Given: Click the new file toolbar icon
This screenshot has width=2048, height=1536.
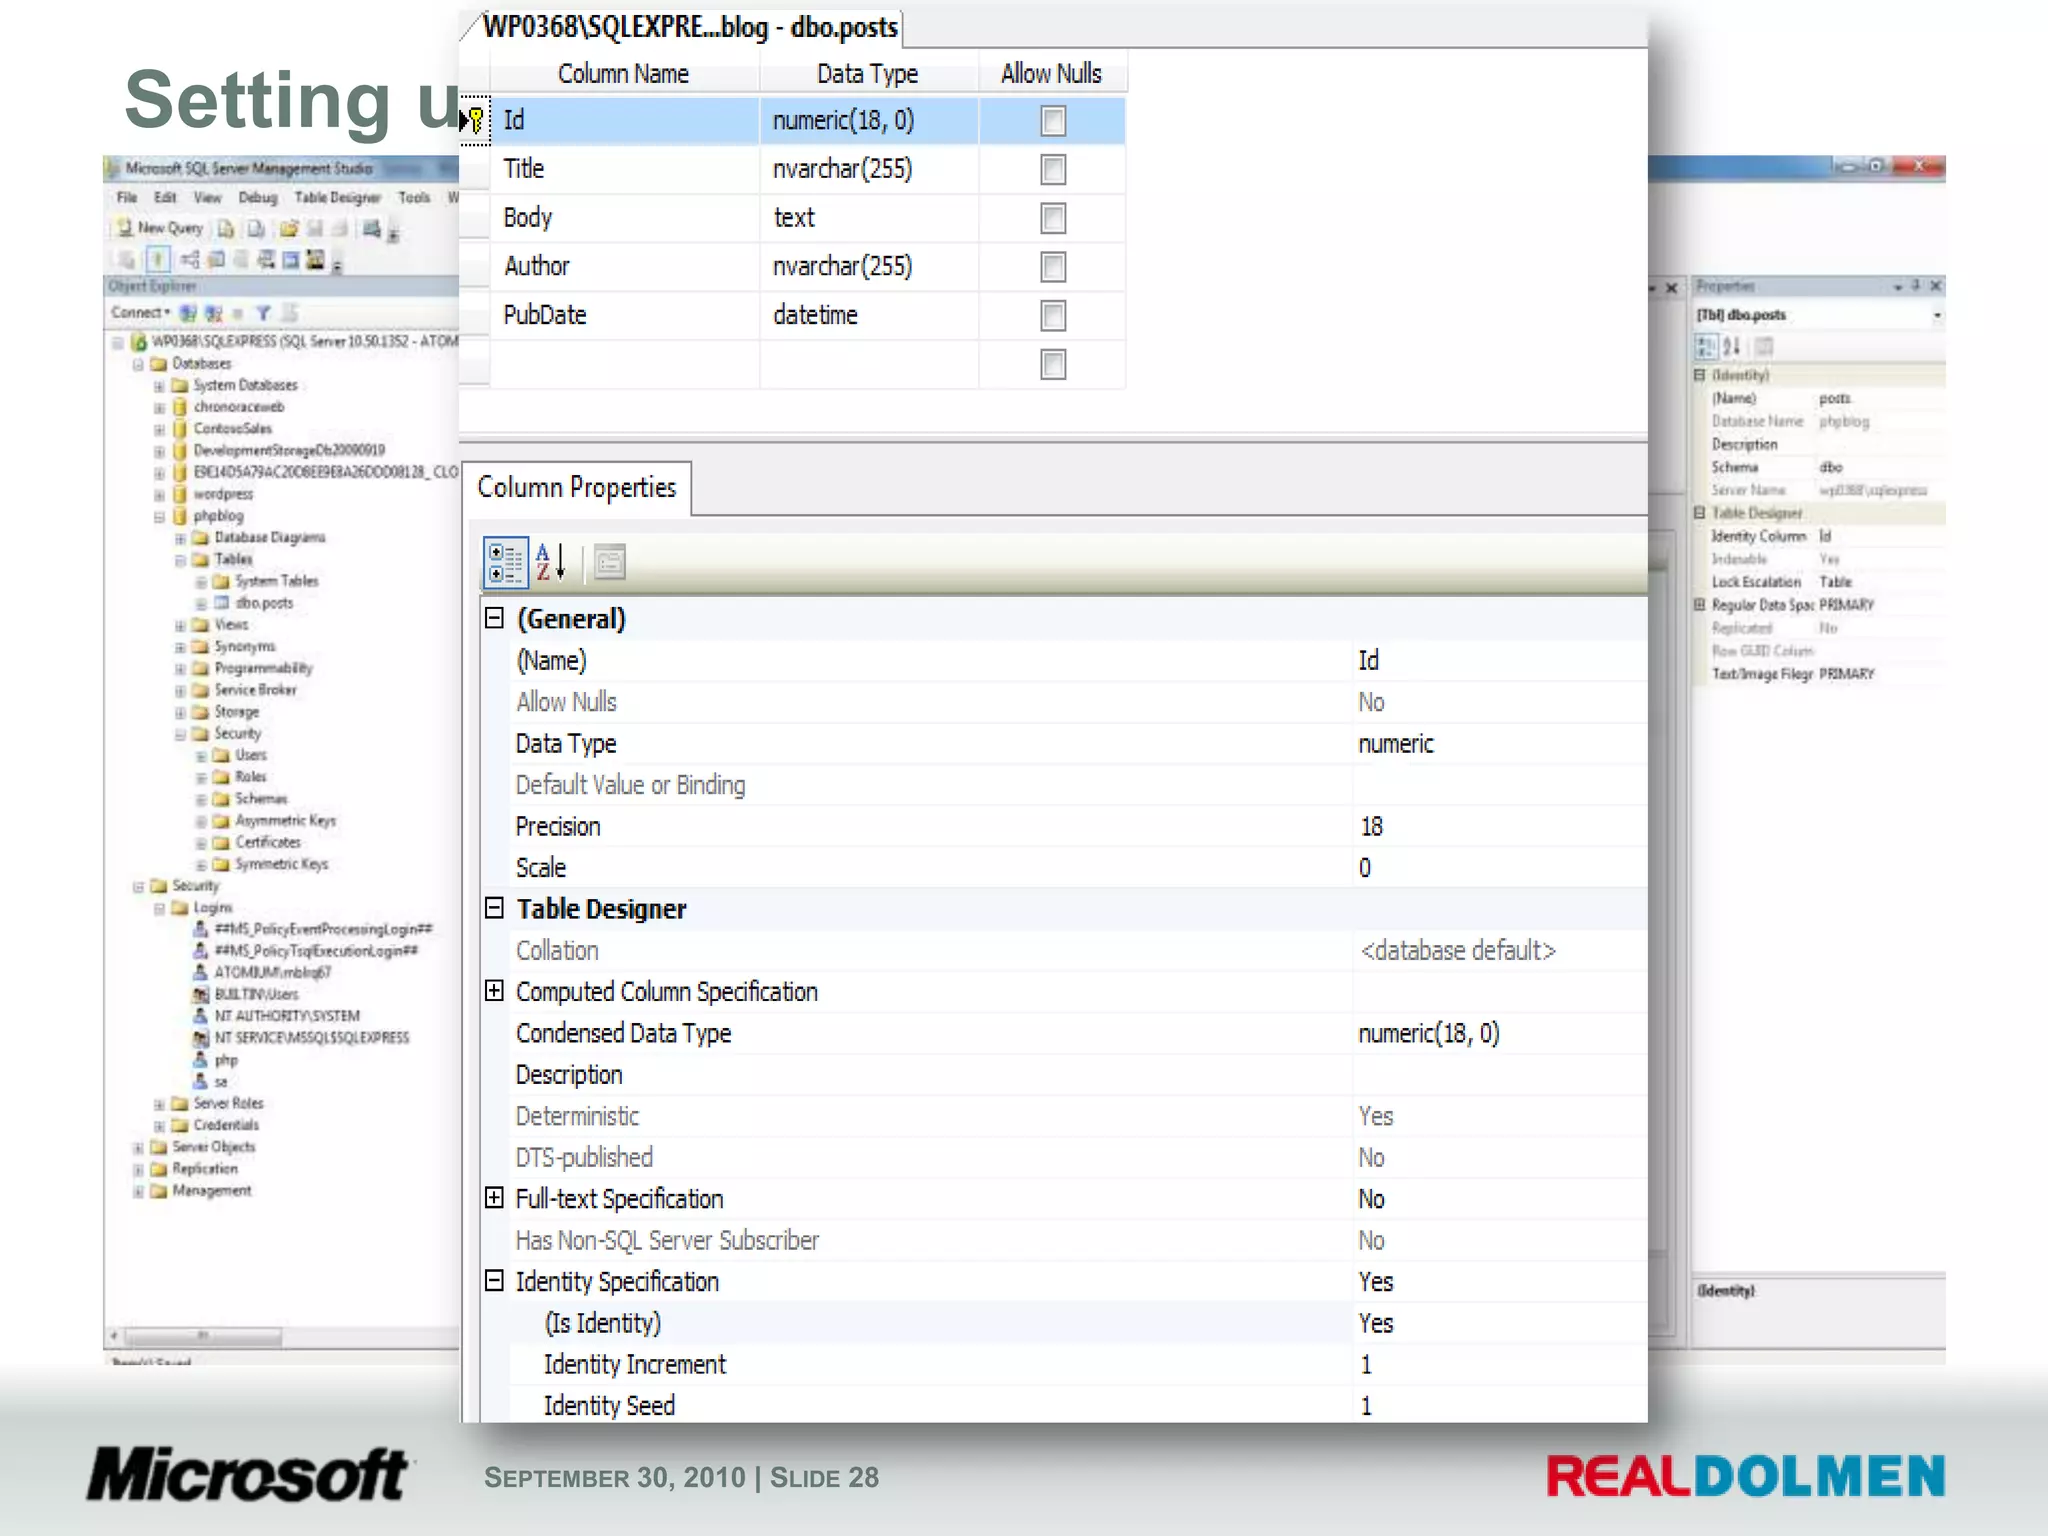Looking at the screenshot, I should 226,229.
